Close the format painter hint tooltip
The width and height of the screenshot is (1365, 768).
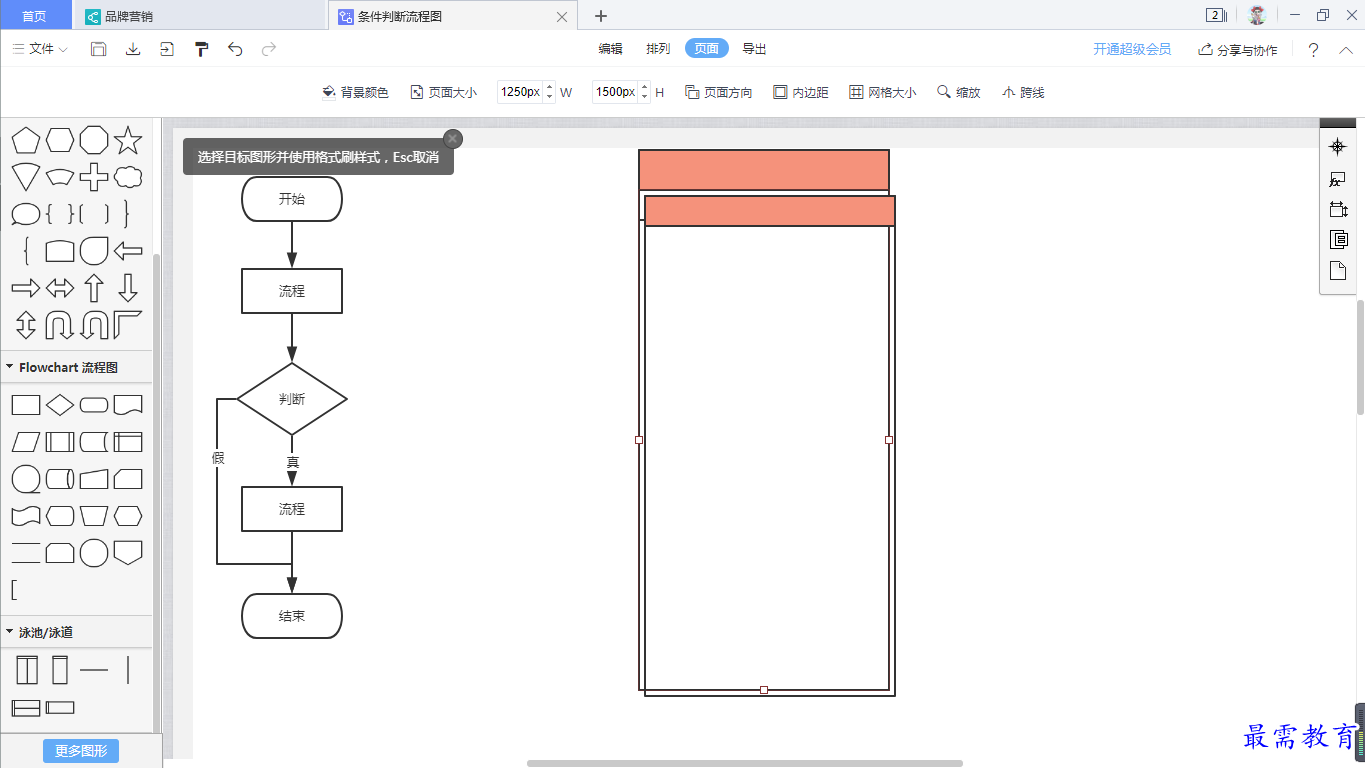[453, 138]
